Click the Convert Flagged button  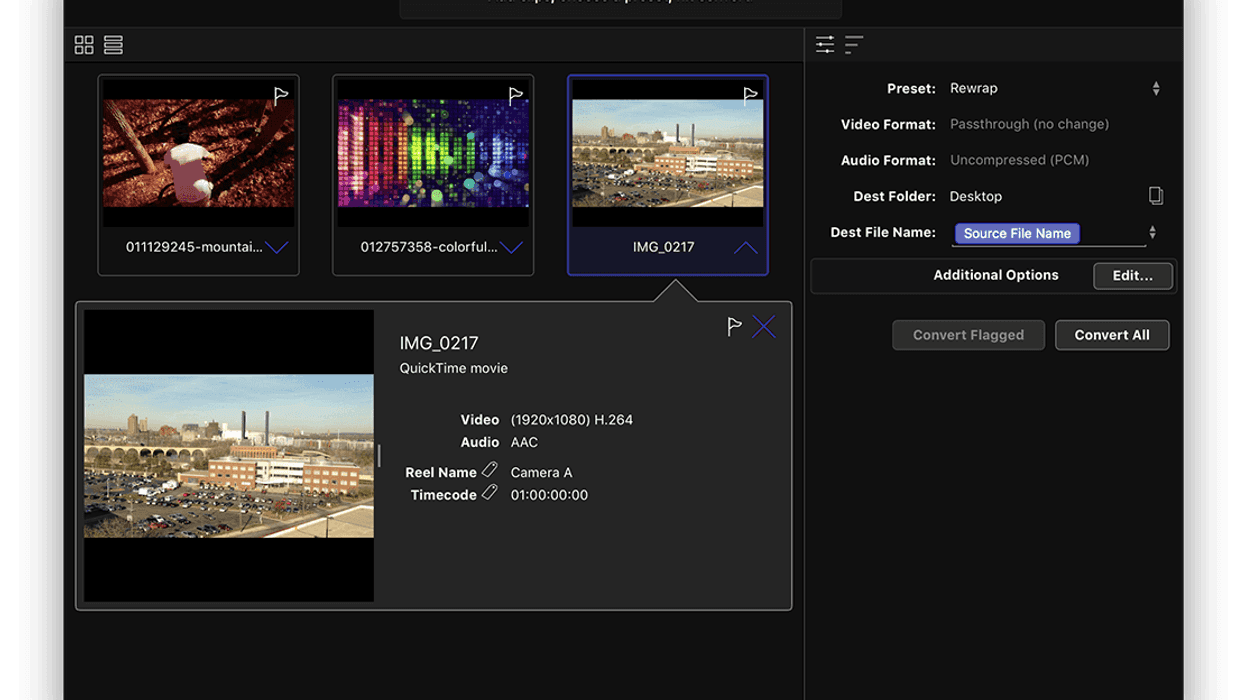click(x=968, y=335)
